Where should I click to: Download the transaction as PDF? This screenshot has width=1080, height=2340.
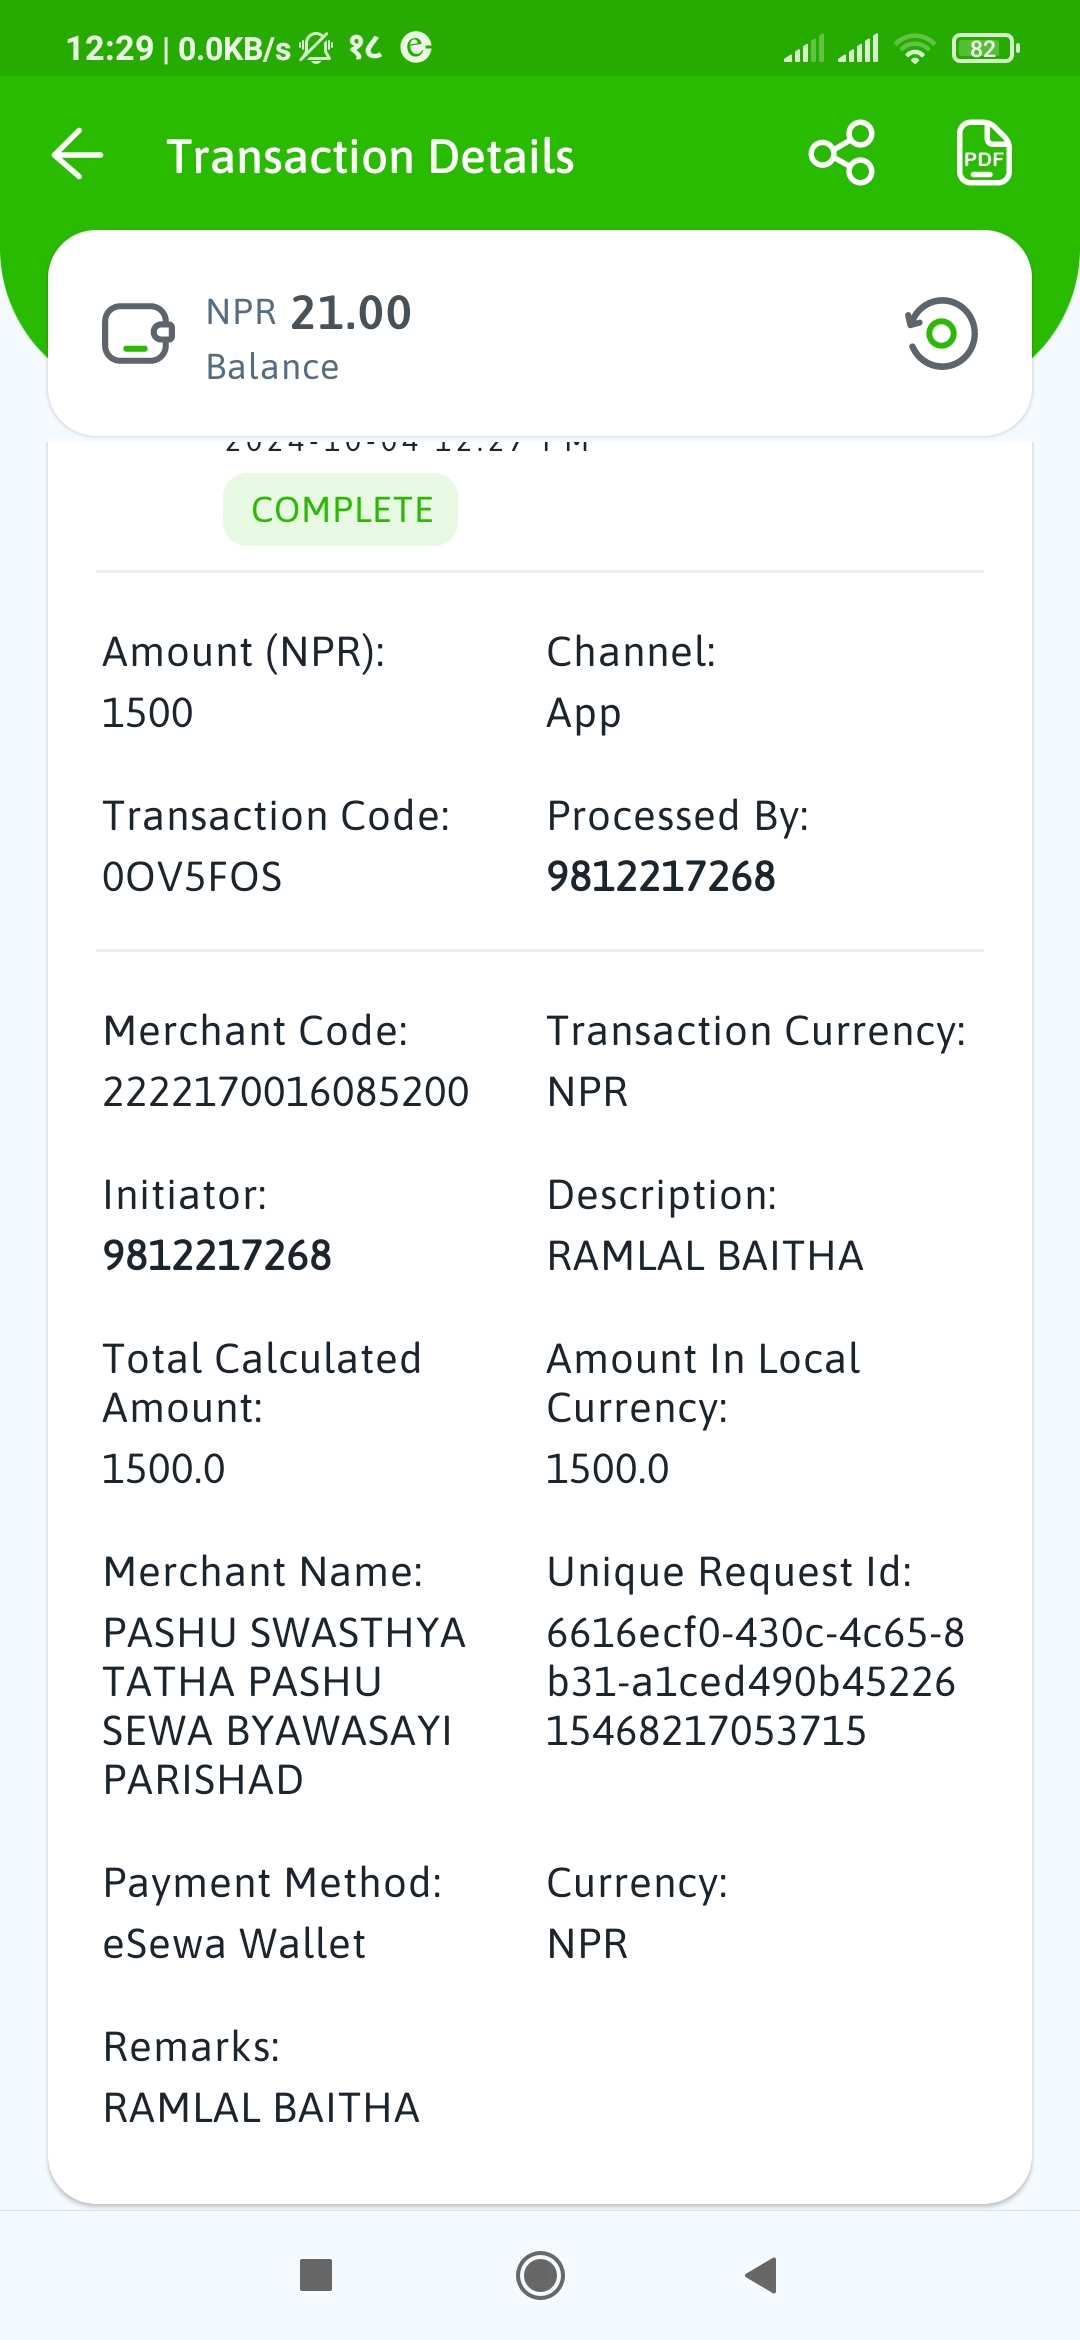(984, 153)
